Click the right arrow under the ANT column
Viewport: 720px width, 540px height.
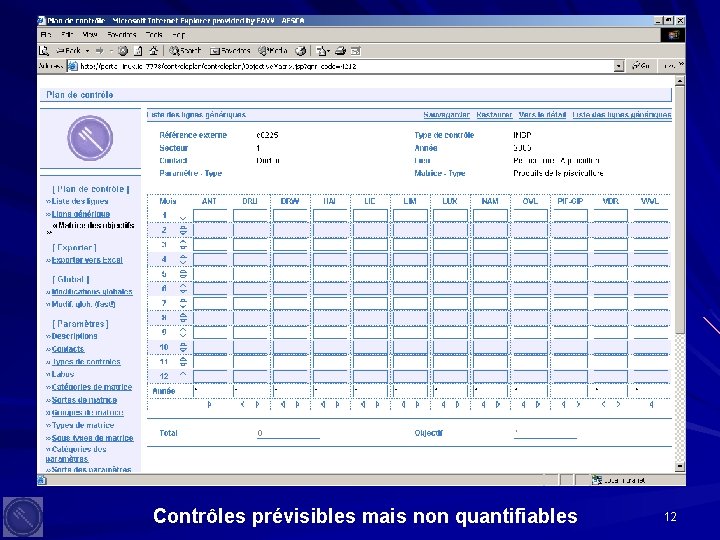[209, 405]
